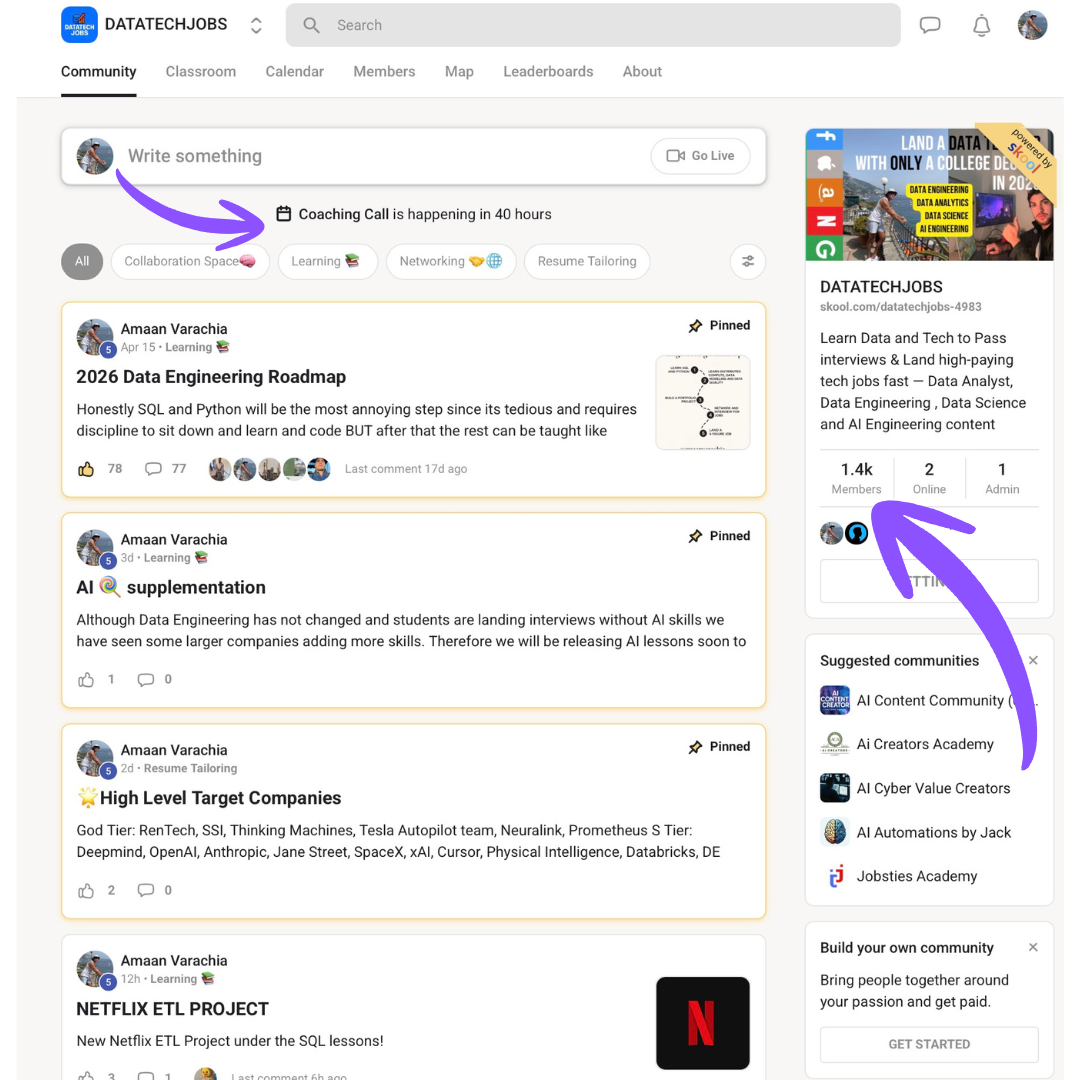Open comments on AI supplementation post
The height and width of the screenshot is (1080, 1080).
click(146, 680)
